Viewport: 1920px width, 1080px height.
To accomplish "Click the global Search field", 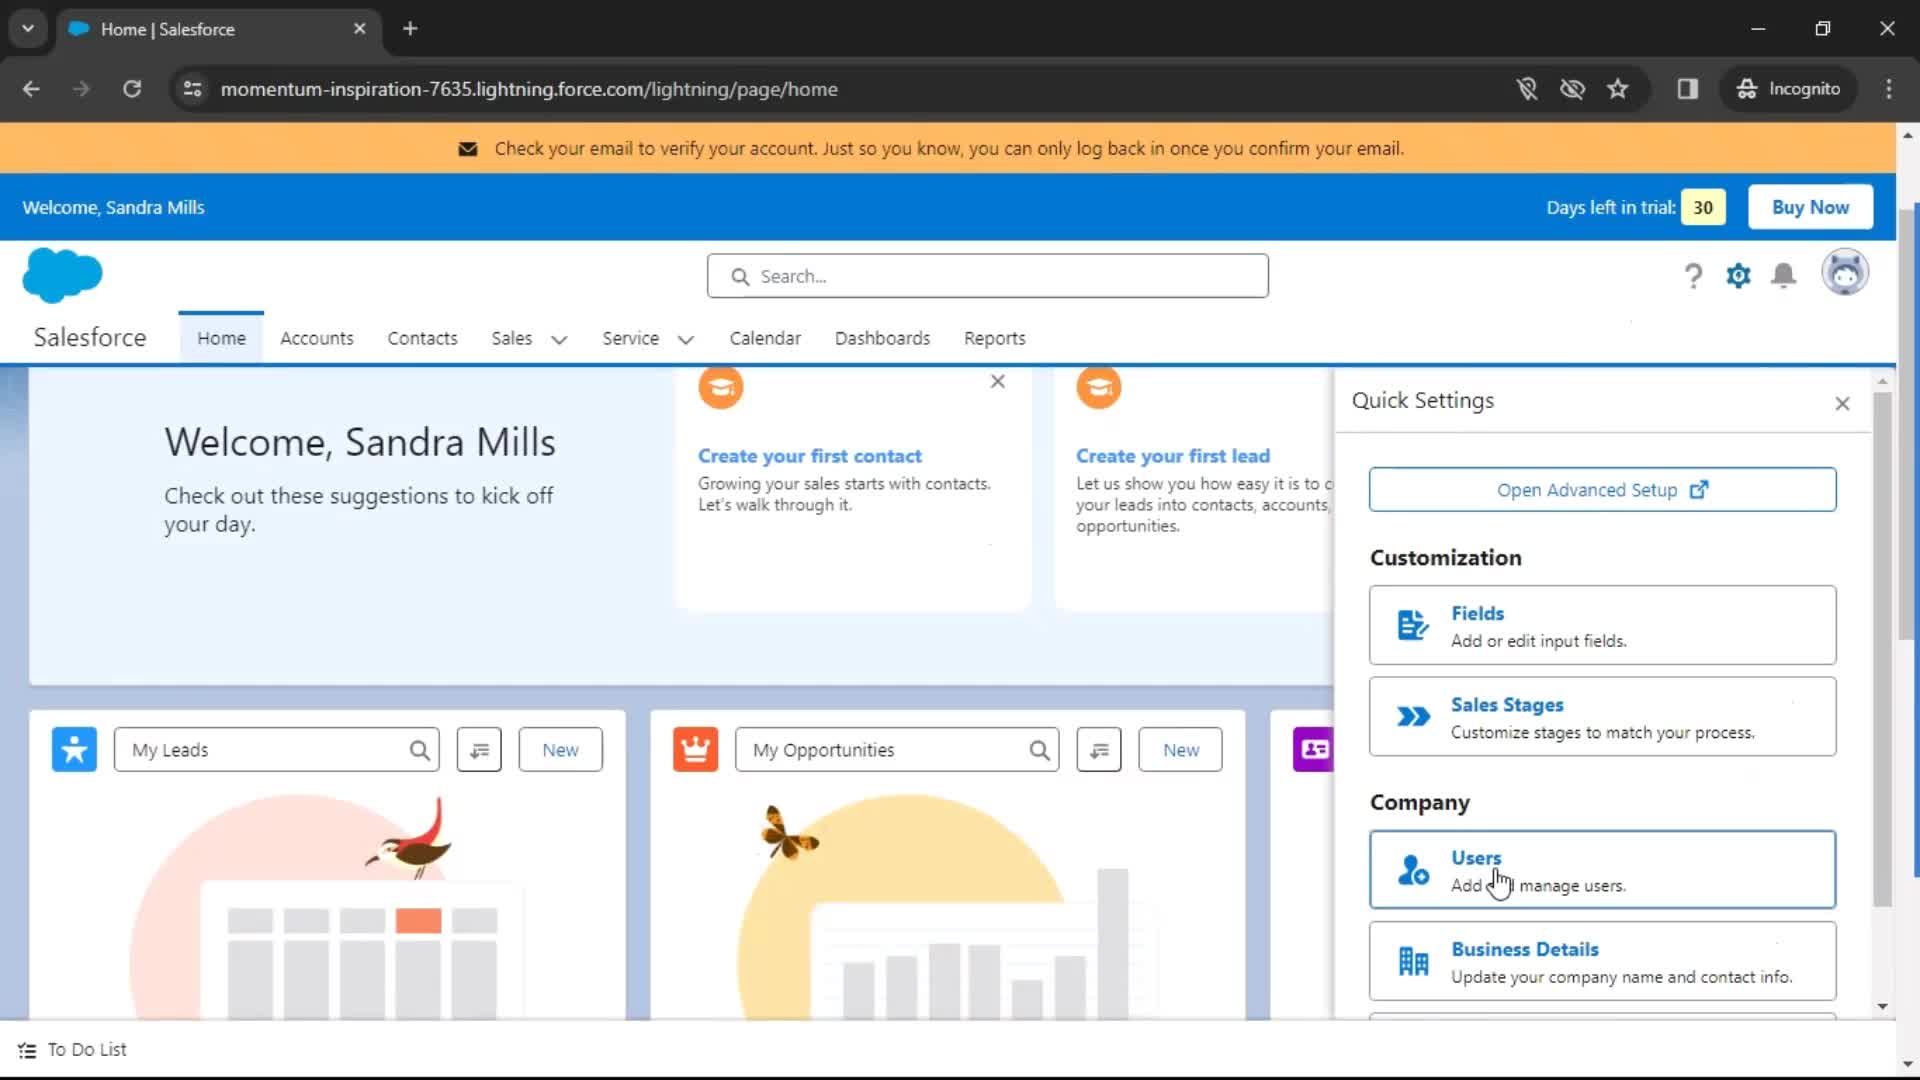I will [x=987, y=276].
